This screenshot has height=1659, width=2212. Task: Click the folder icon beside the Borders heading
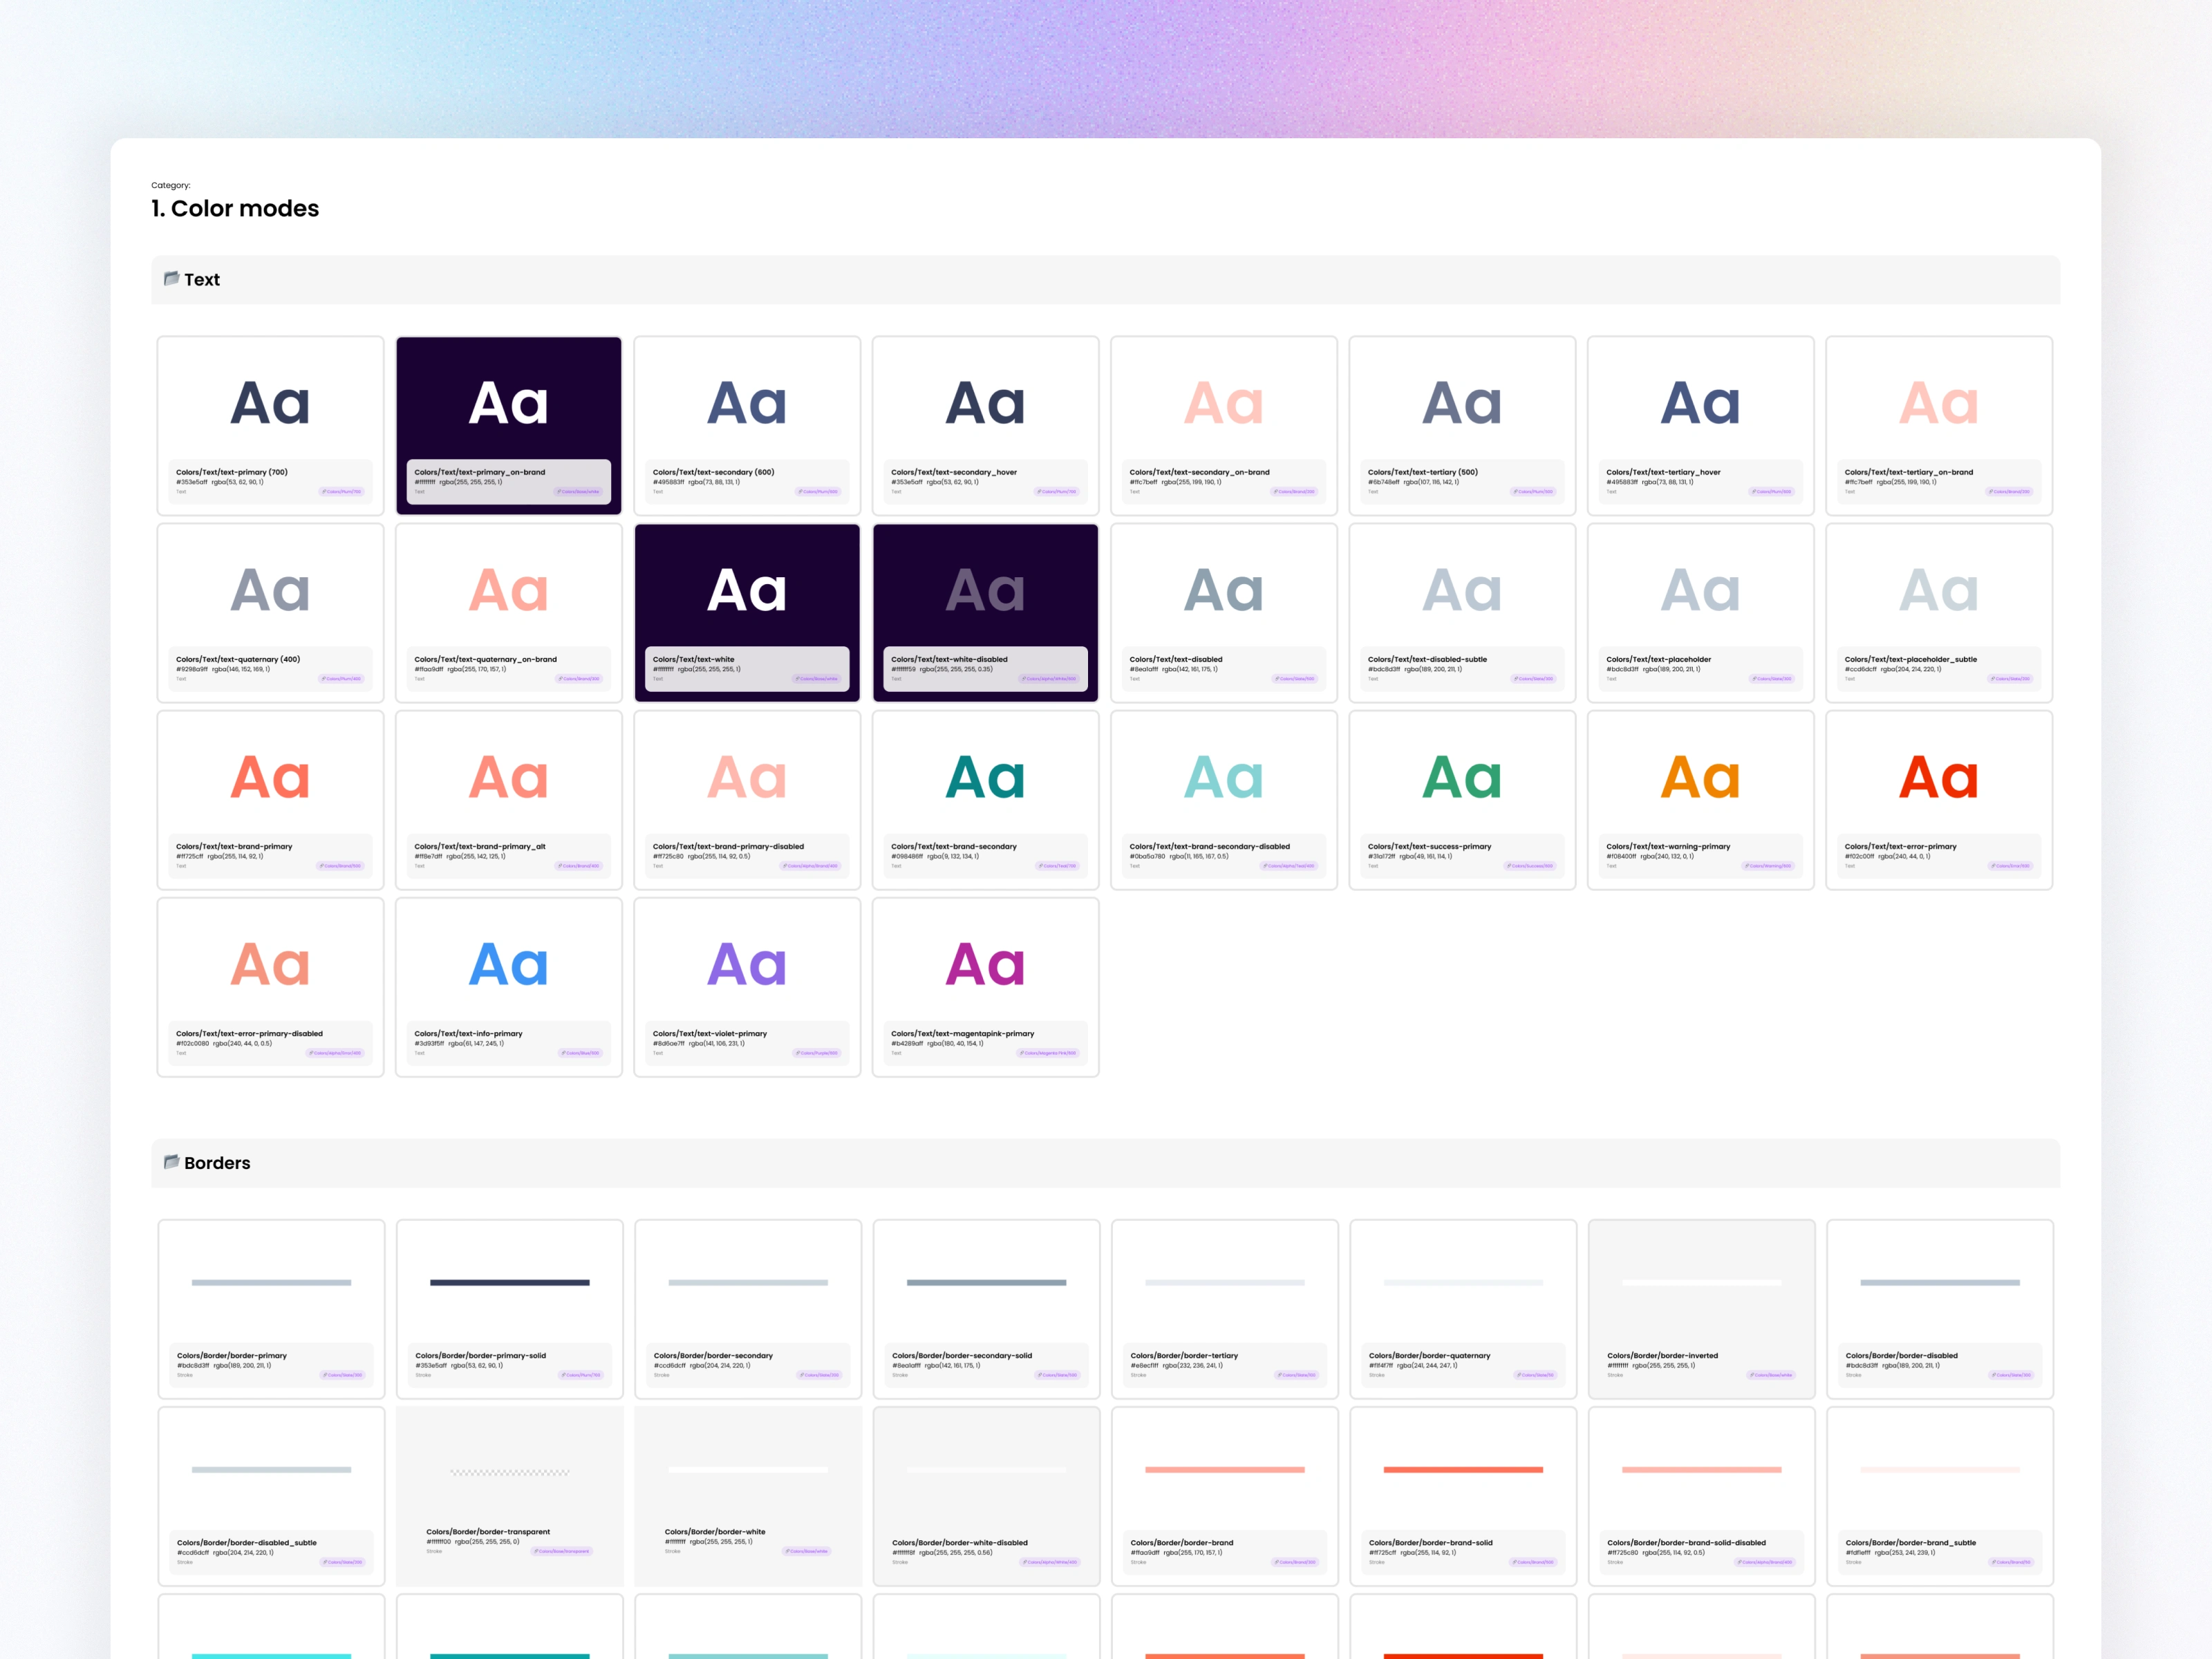(171, 1162)
